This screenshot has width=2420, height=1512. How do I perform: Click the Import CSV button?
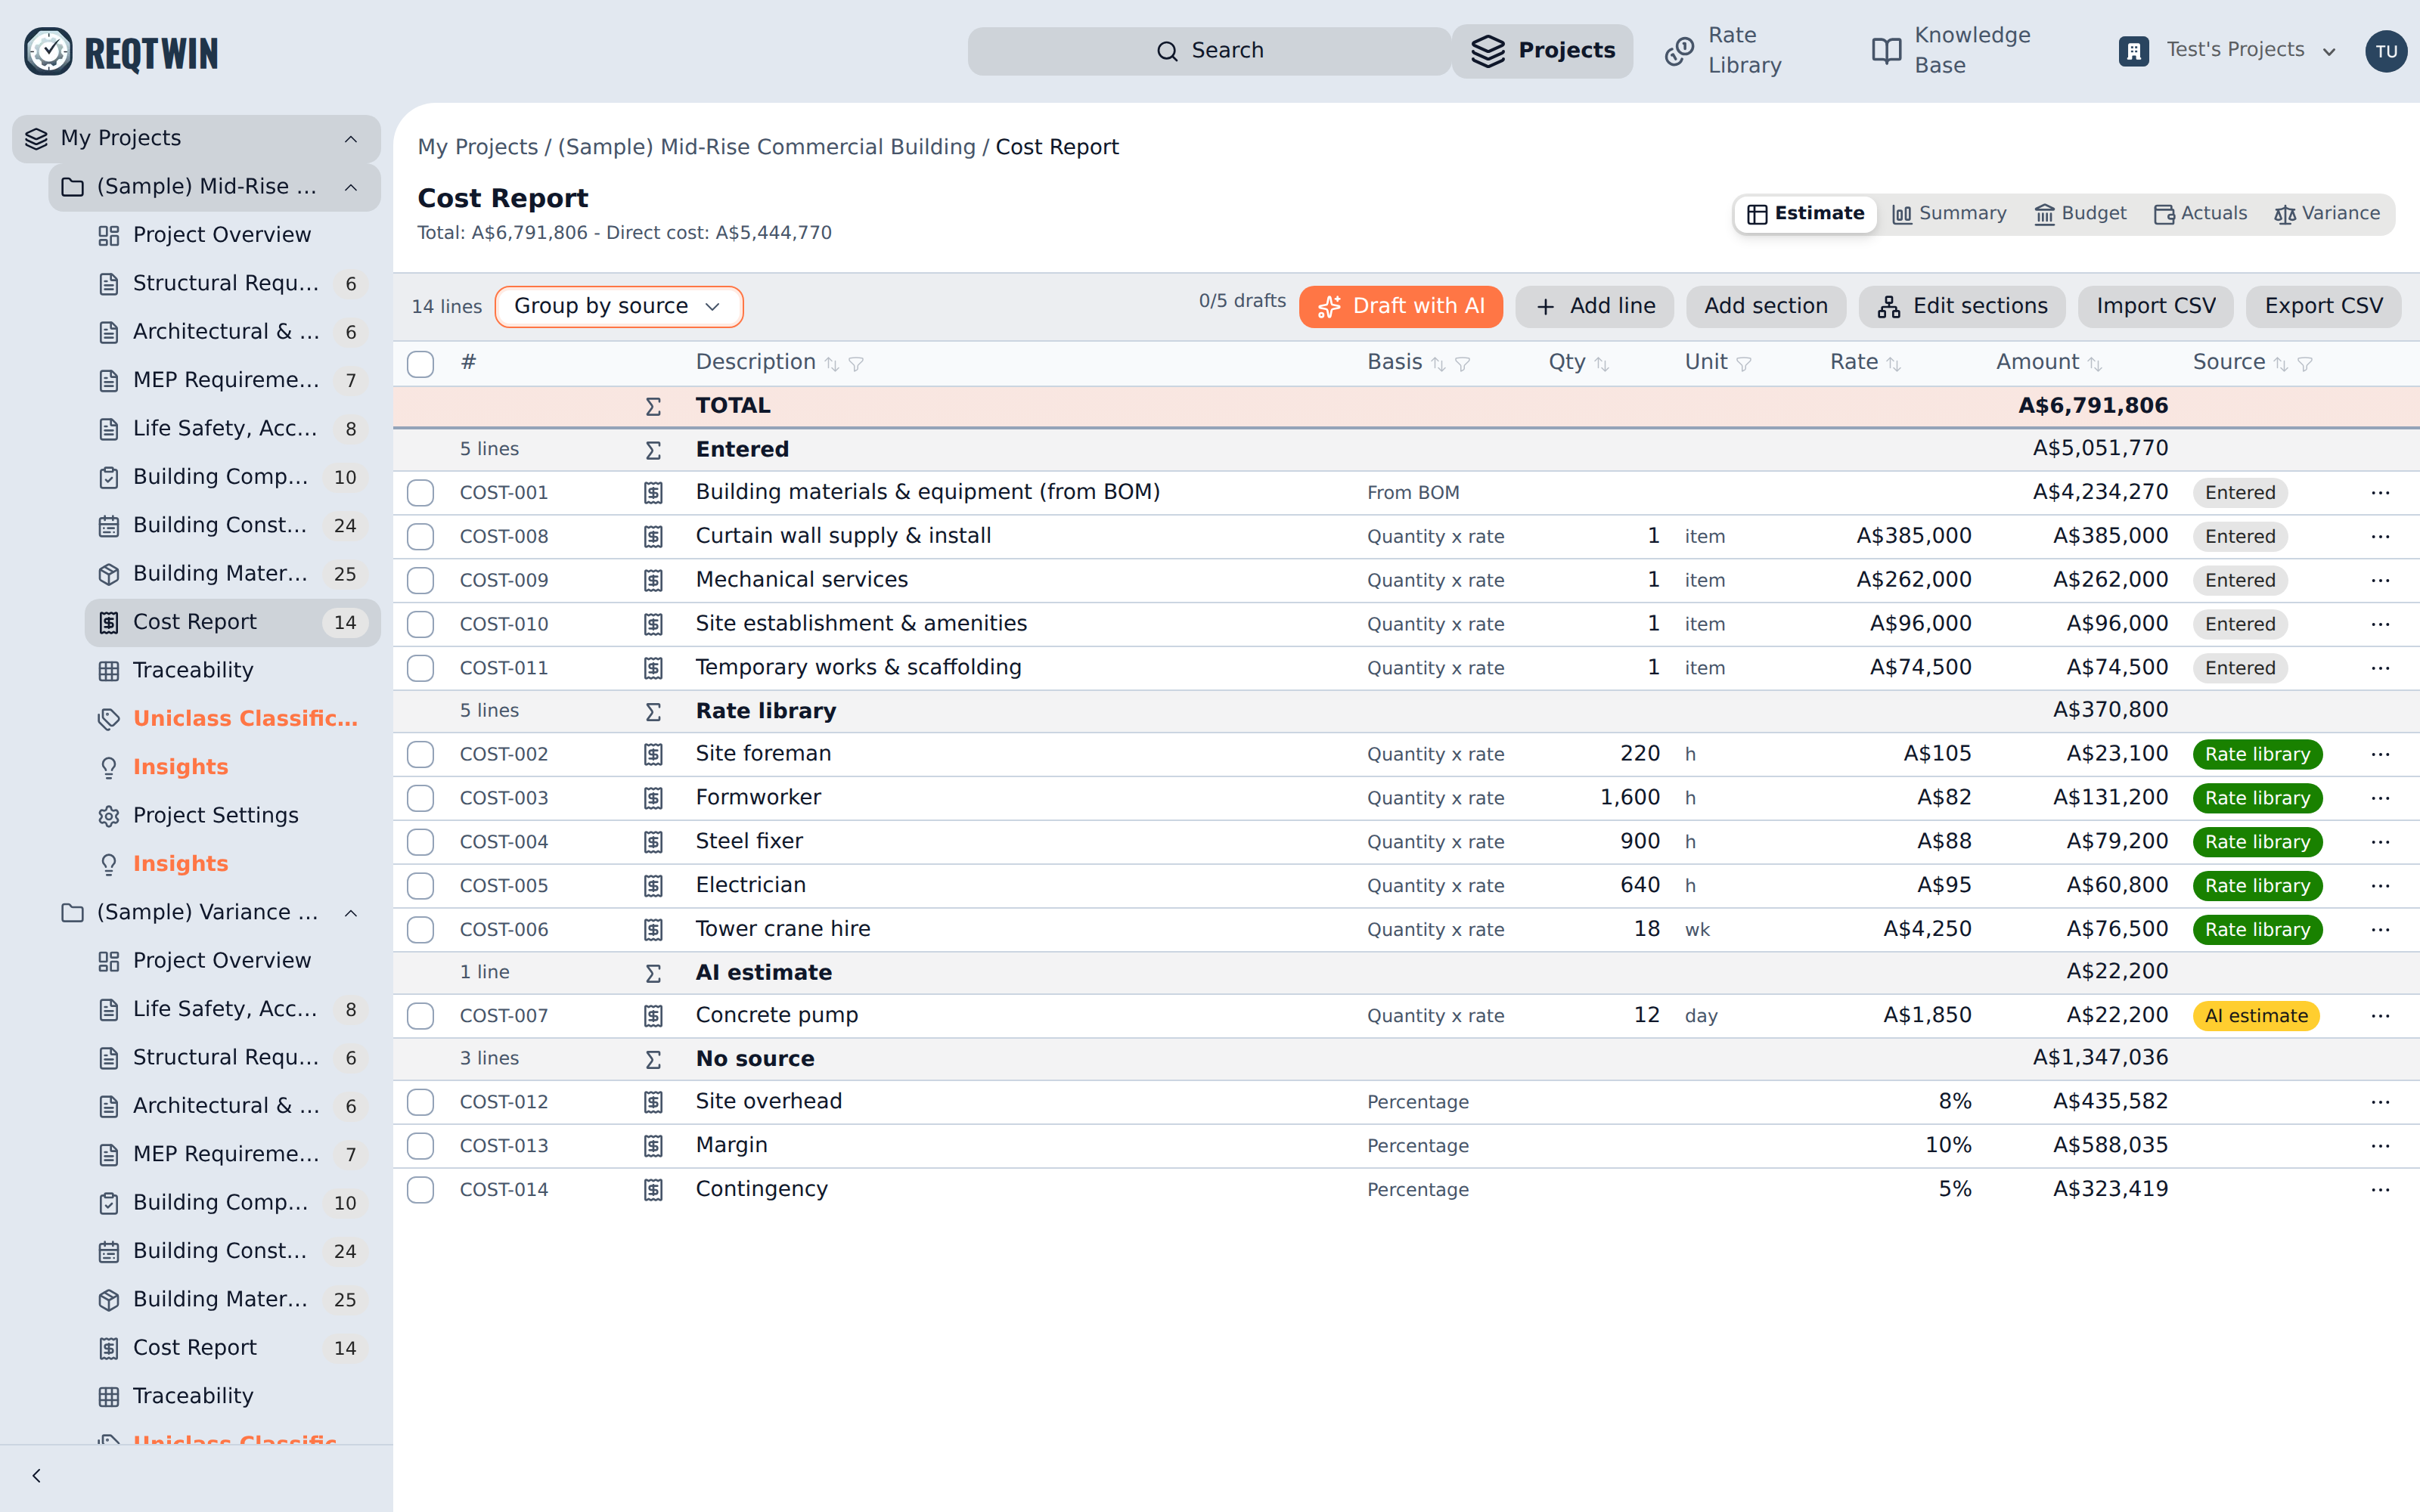point(2155,306)
